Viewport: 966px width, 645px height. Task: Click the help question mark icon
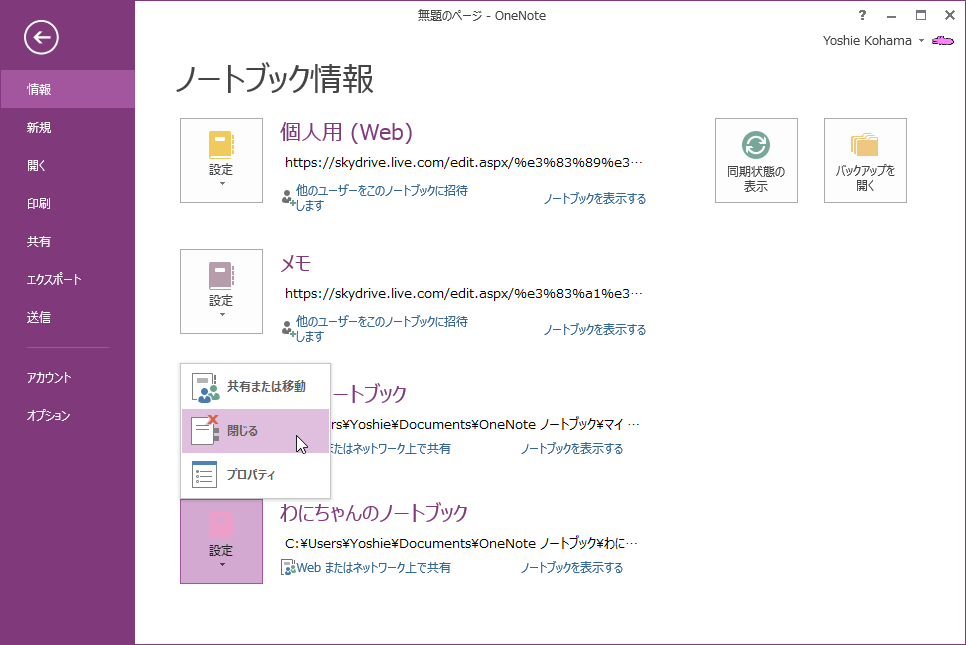coord(862,15)
